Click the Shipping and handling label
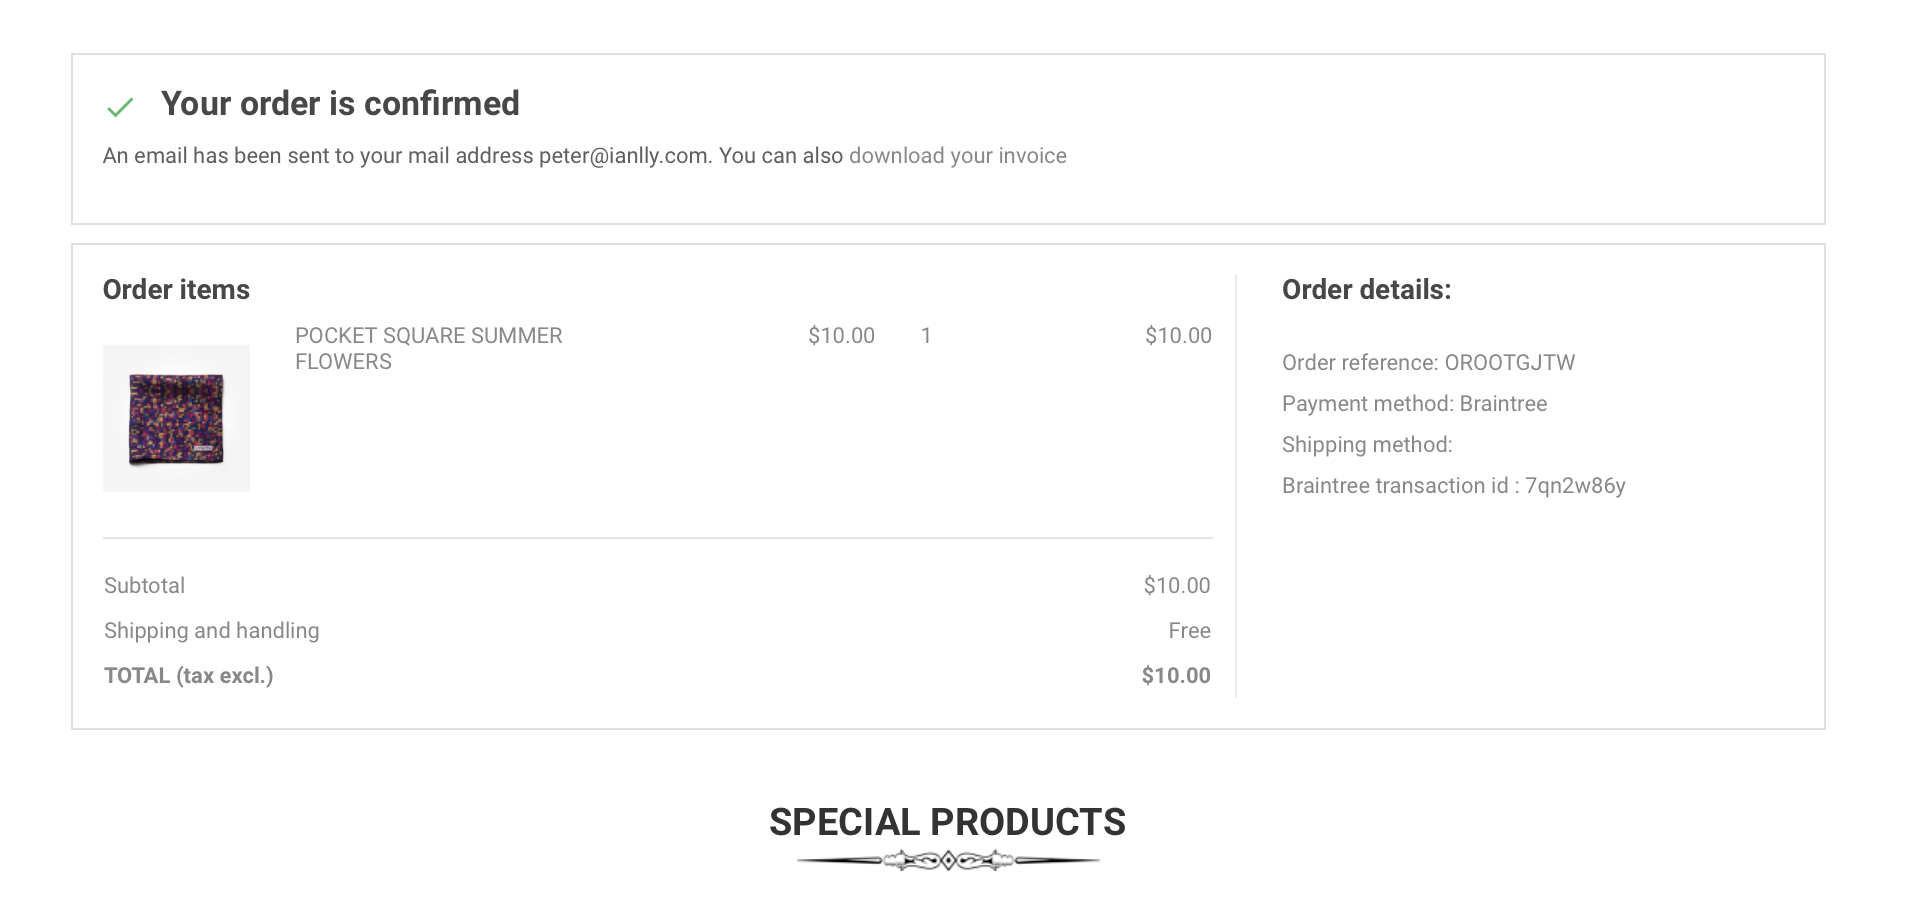Screen dimensions: 1912x898 tap(212, 631)
